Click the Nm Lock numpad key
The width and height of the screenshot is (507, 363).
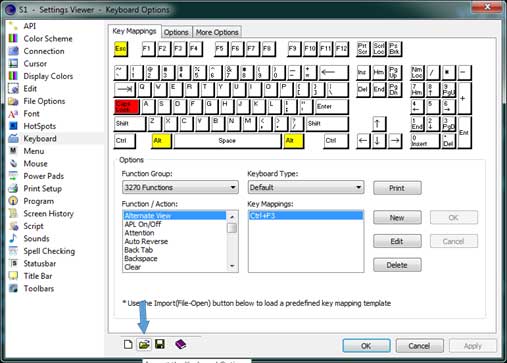point(417,73)
